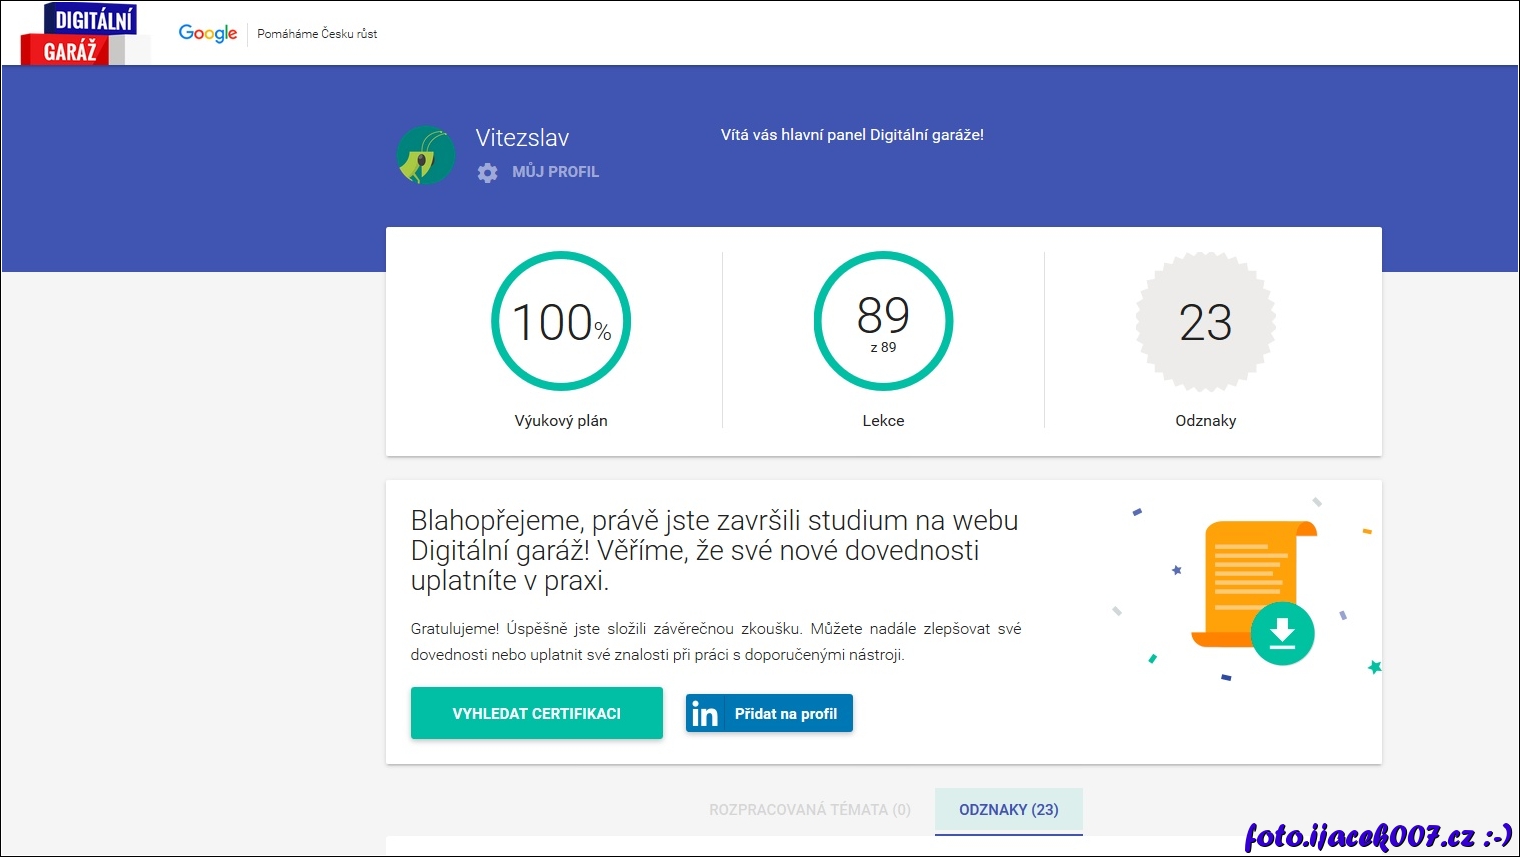
Task: Click the Odznaky label under the seal
Action: pyautogui.click(x=1205, y=421)
